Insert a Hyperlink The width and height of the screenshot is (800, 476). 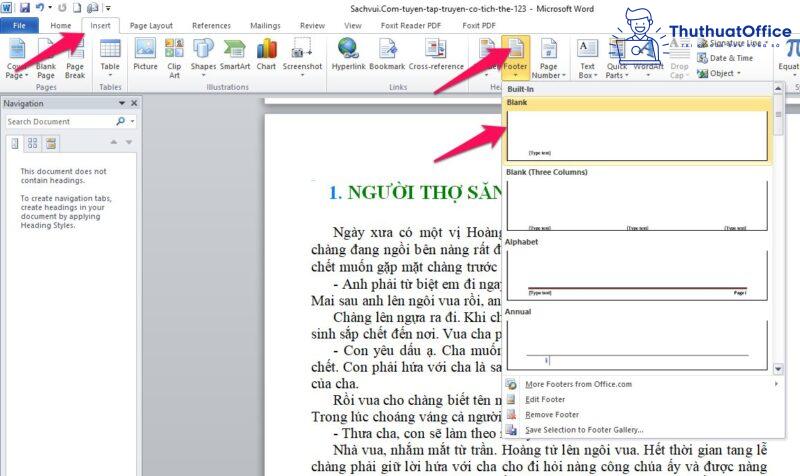point(348,54)
